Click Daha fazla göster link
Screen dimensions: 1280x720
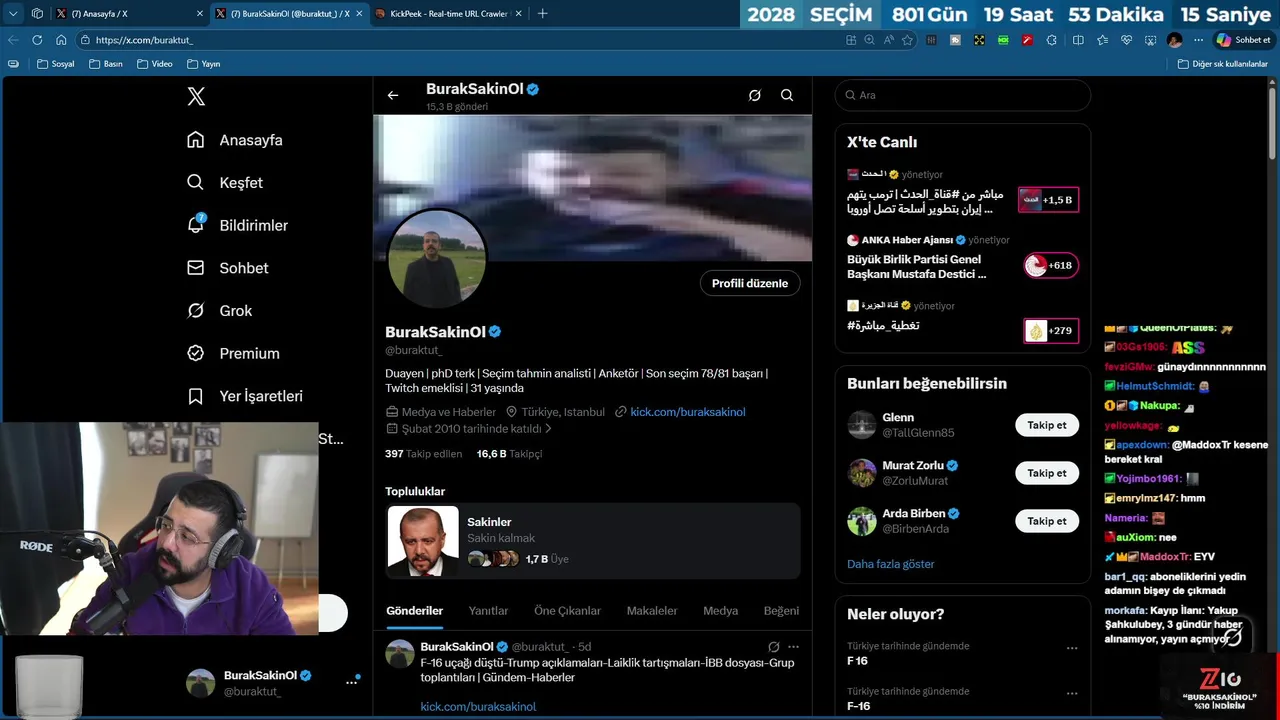pos(891,564)
